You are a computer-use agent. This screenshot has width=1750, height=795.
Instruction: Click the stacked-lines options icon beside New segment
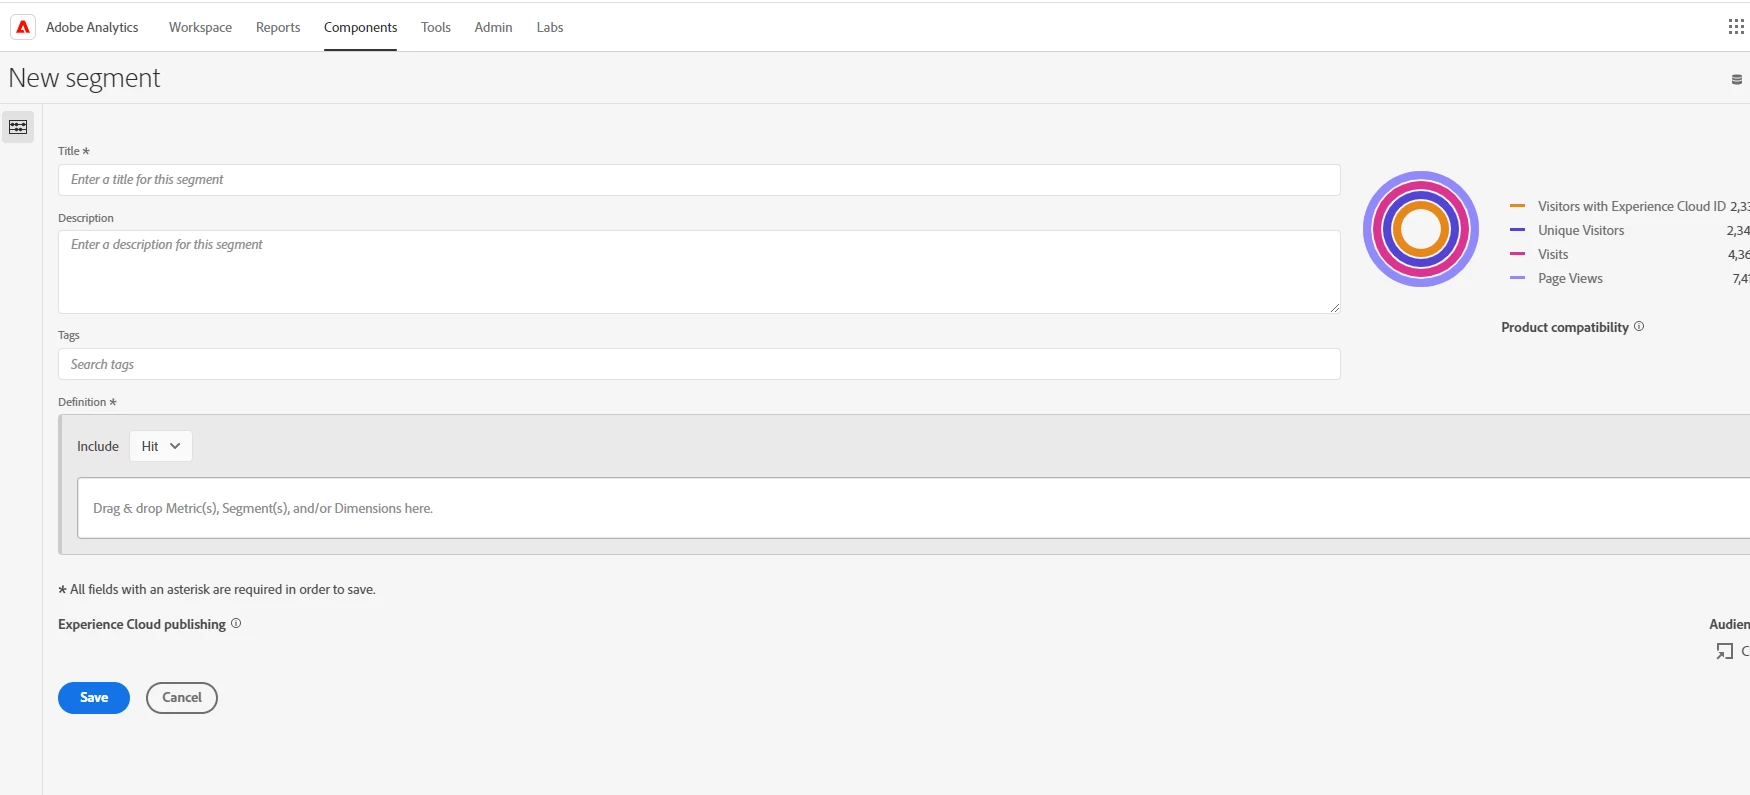pos(1737,80)
